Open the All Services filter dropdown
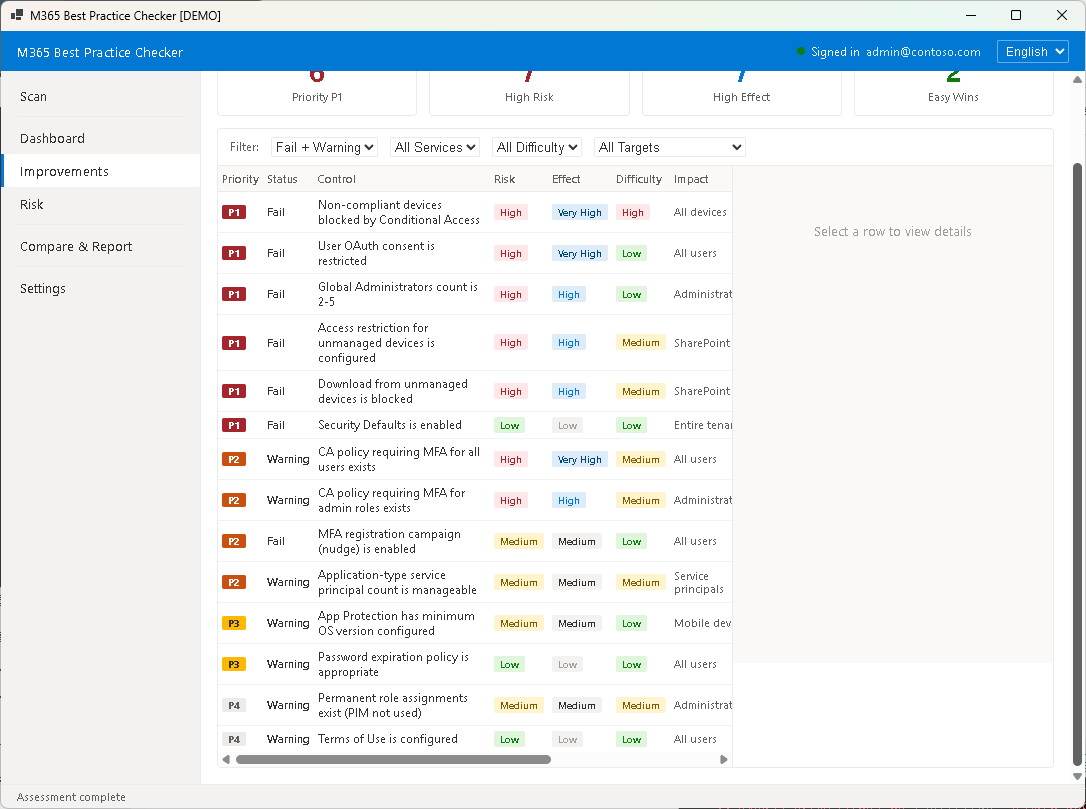1086x809 pixels. click(434, 147)
